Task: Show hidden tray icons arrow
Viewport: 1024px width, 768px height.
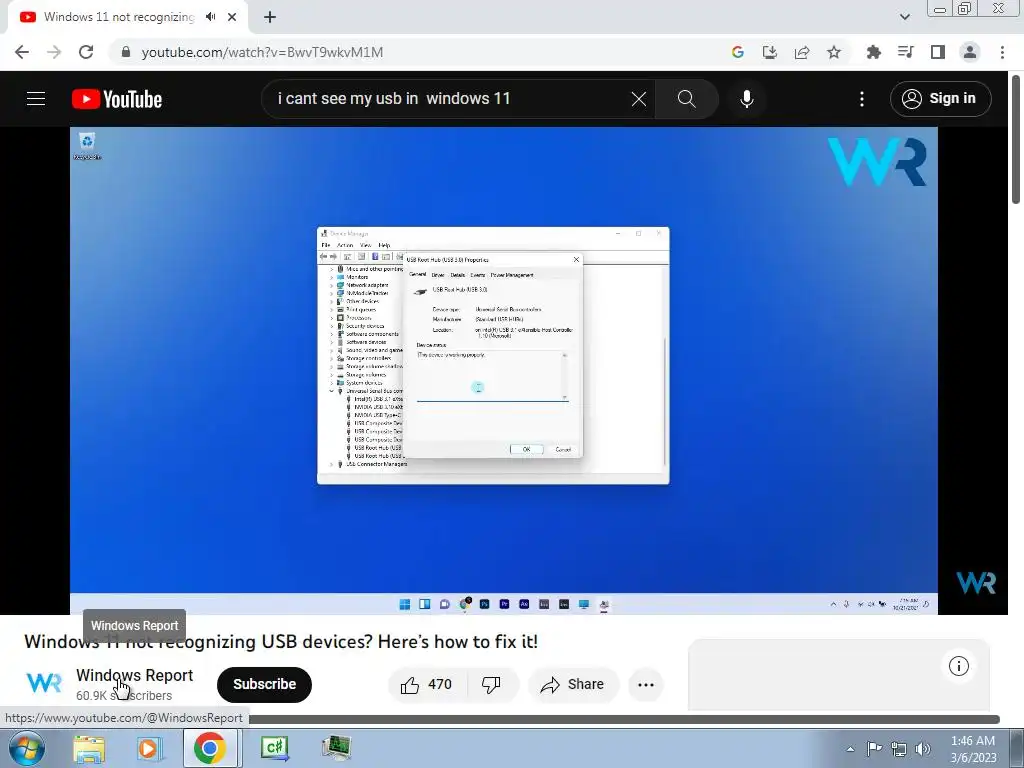Action: click(850, 749)
